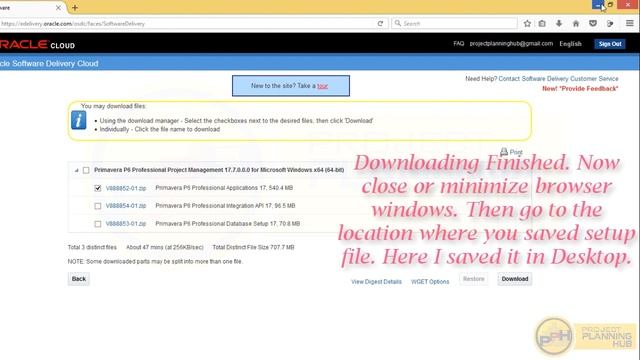Check the V888853-01.zip checkbox
The height and width of the screenshot is (360, 640).
[98, 224]
